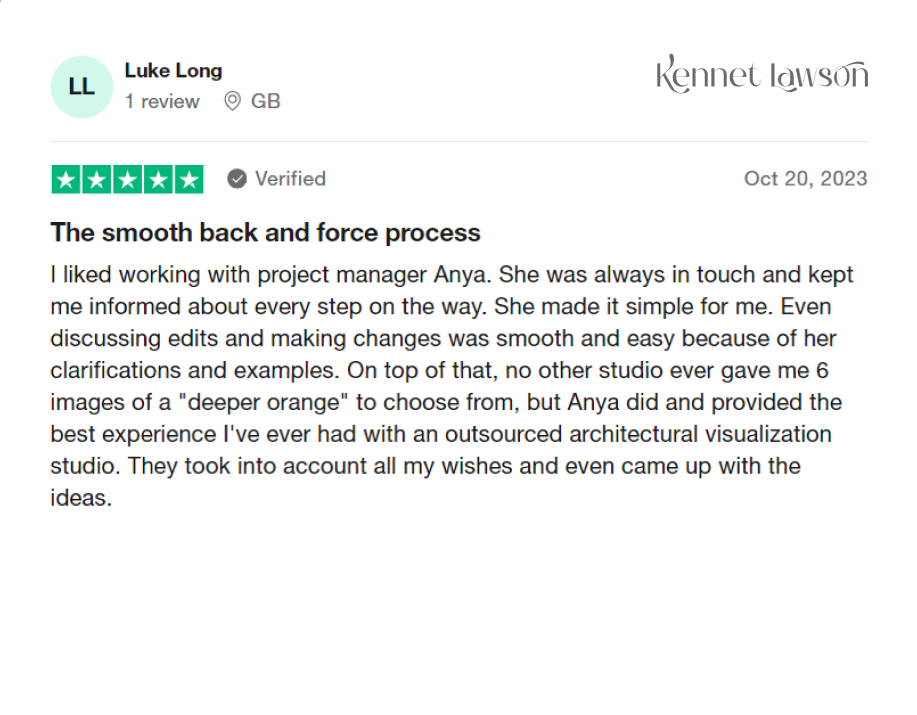Click the location pin icon
The height and width of the screenshot is (715, 917).
pos(232,101)
